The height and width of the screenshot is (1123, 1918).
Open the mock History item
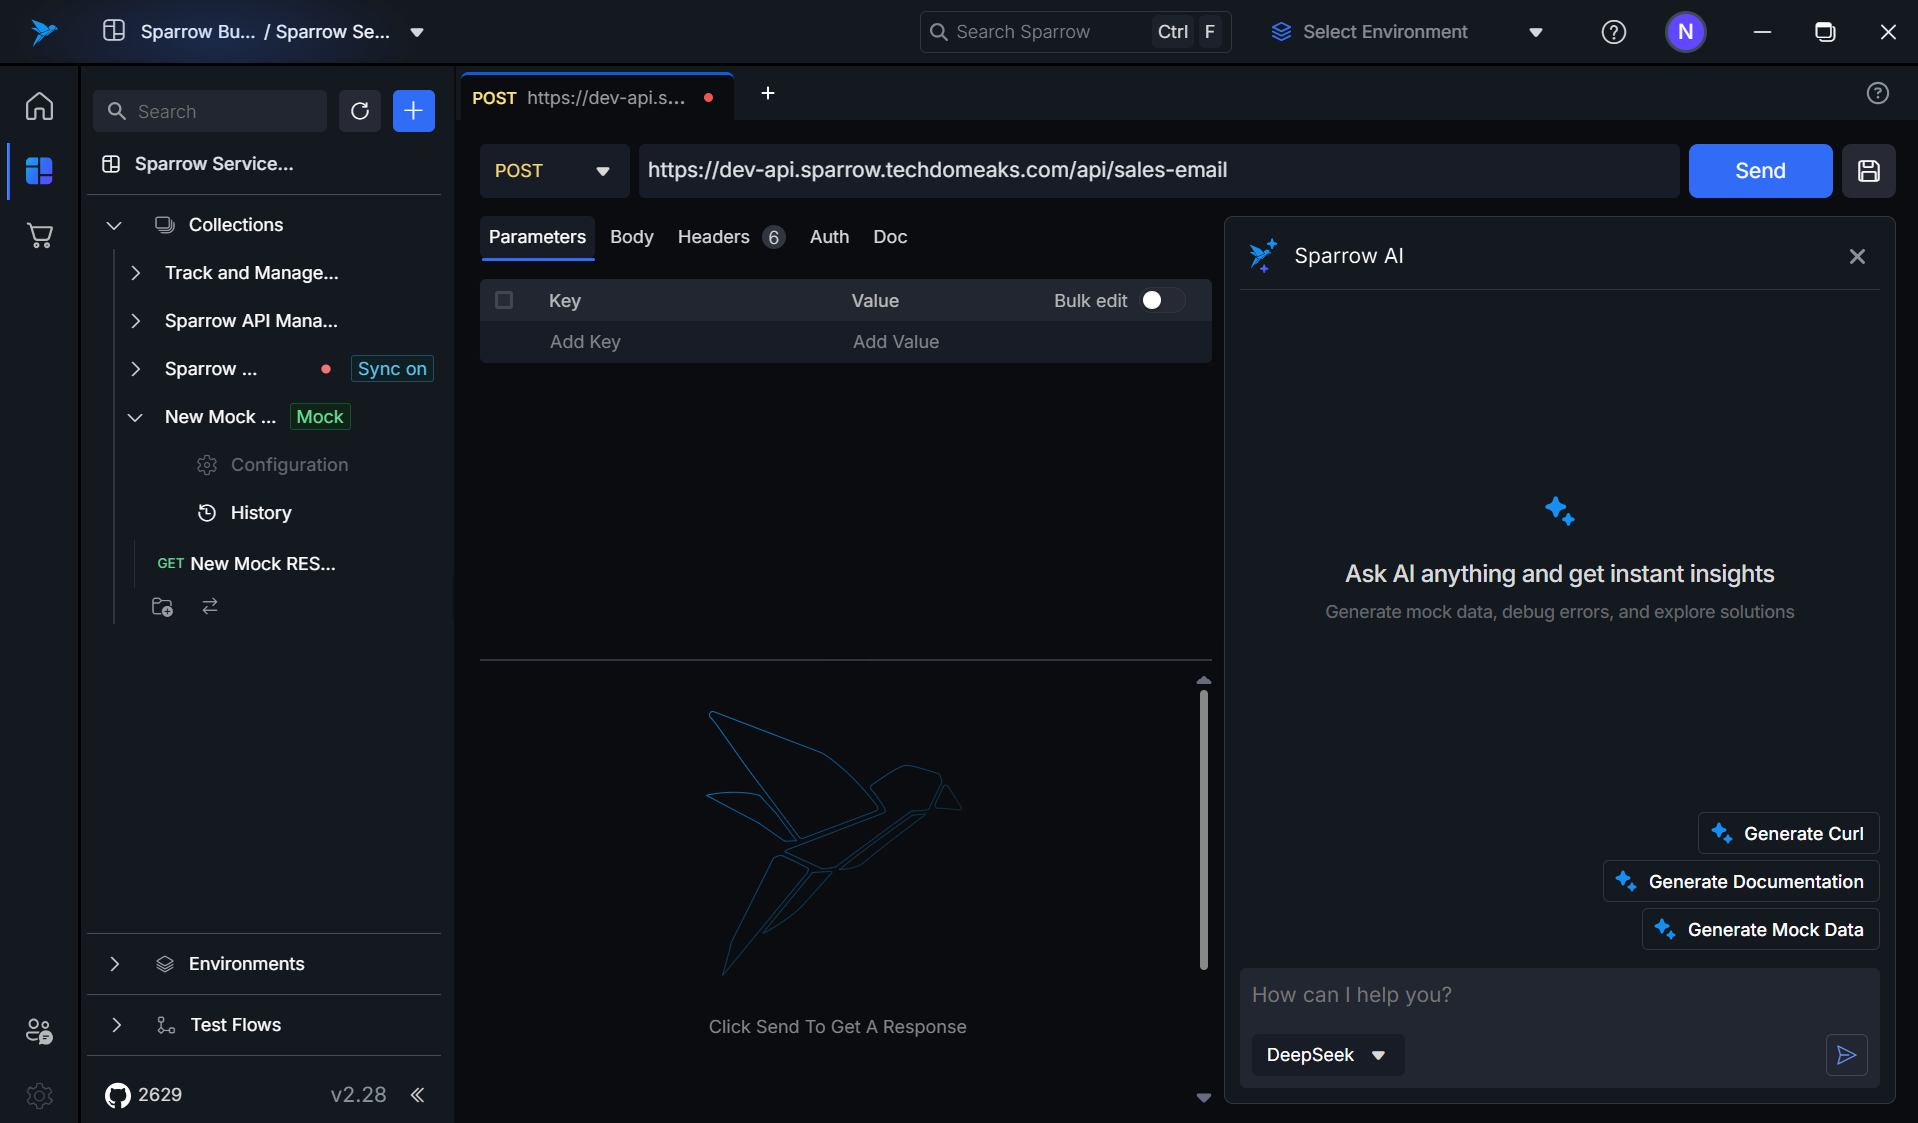point(245,513)
